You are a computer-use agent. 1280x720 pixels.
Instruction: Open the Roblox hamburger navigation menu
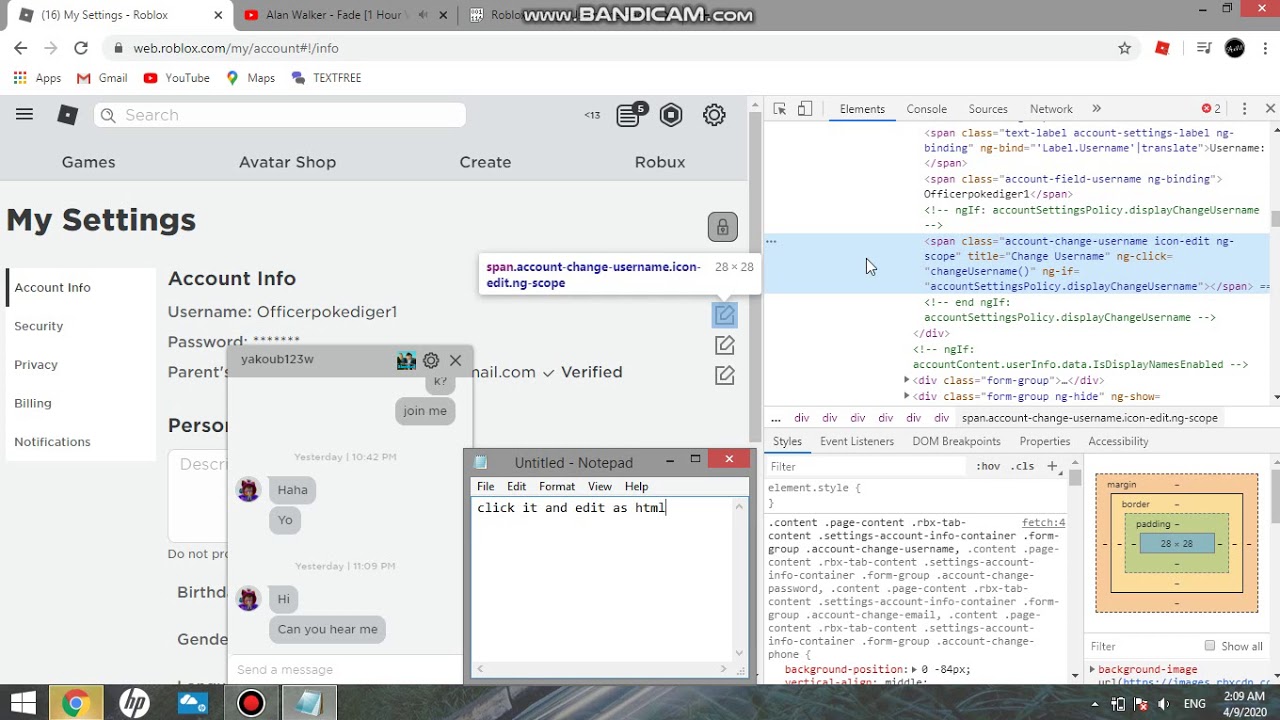24,115
